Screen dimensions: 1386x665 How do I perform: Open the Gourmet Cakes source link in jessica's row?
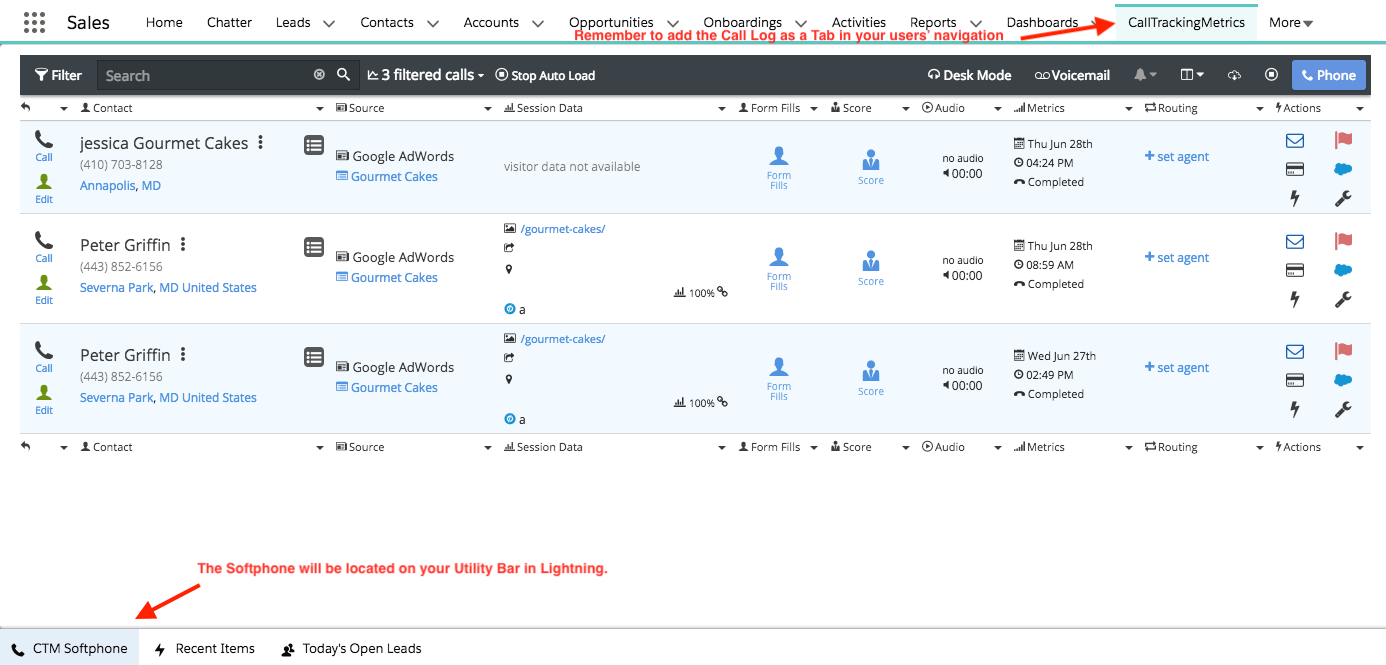[x=394, y=176]
